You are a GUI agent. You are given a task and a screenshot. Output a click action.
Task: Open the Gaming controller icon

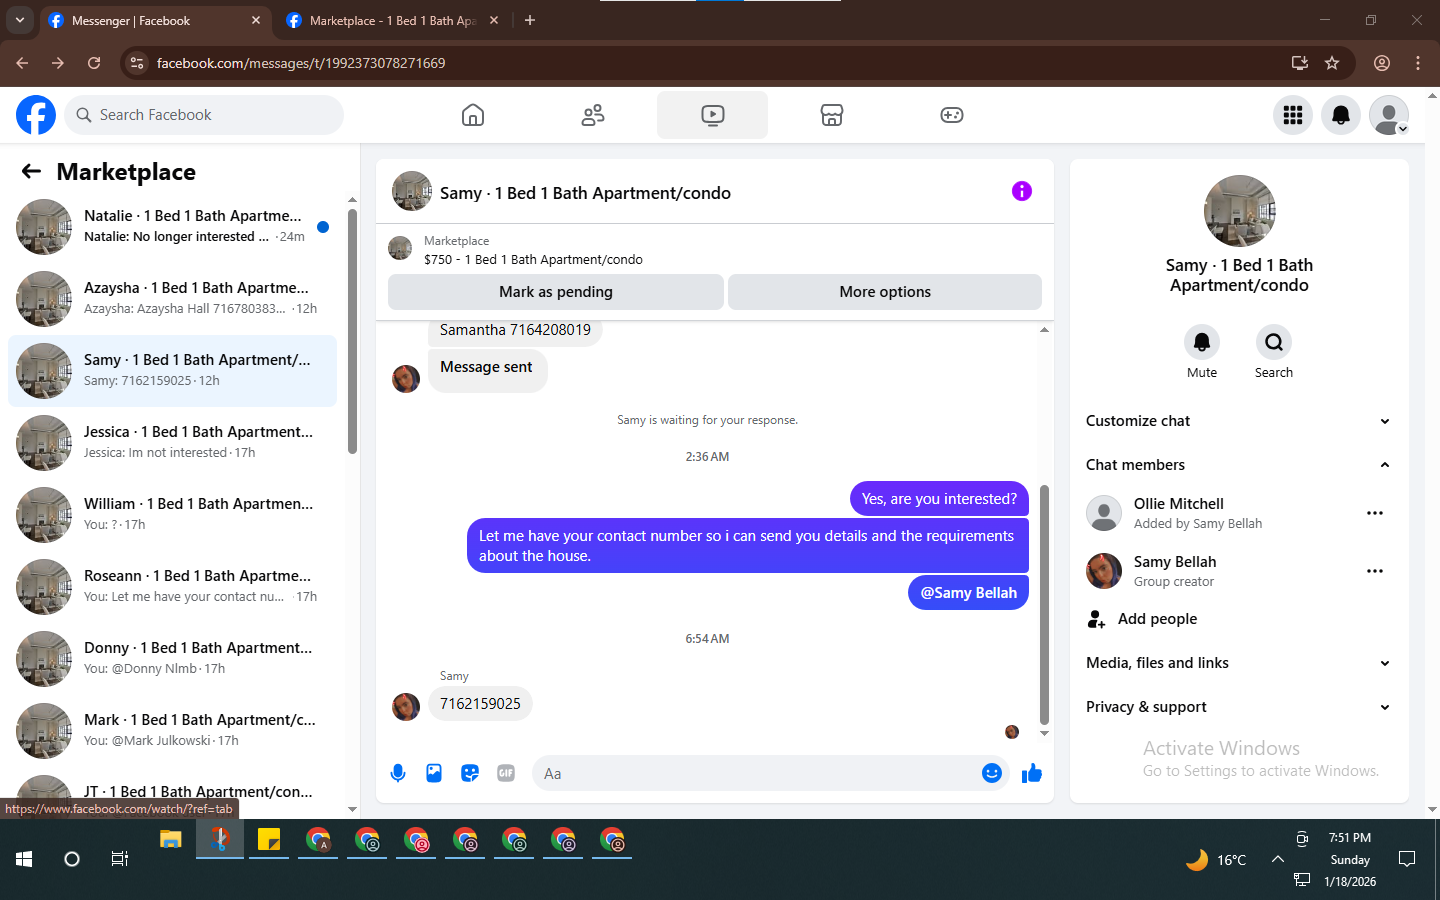click(952, 115)
